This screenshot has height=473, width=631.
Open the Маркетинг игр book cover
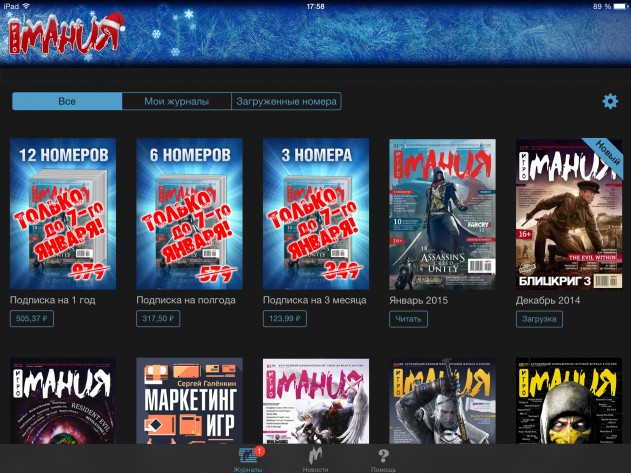point(189,401)
